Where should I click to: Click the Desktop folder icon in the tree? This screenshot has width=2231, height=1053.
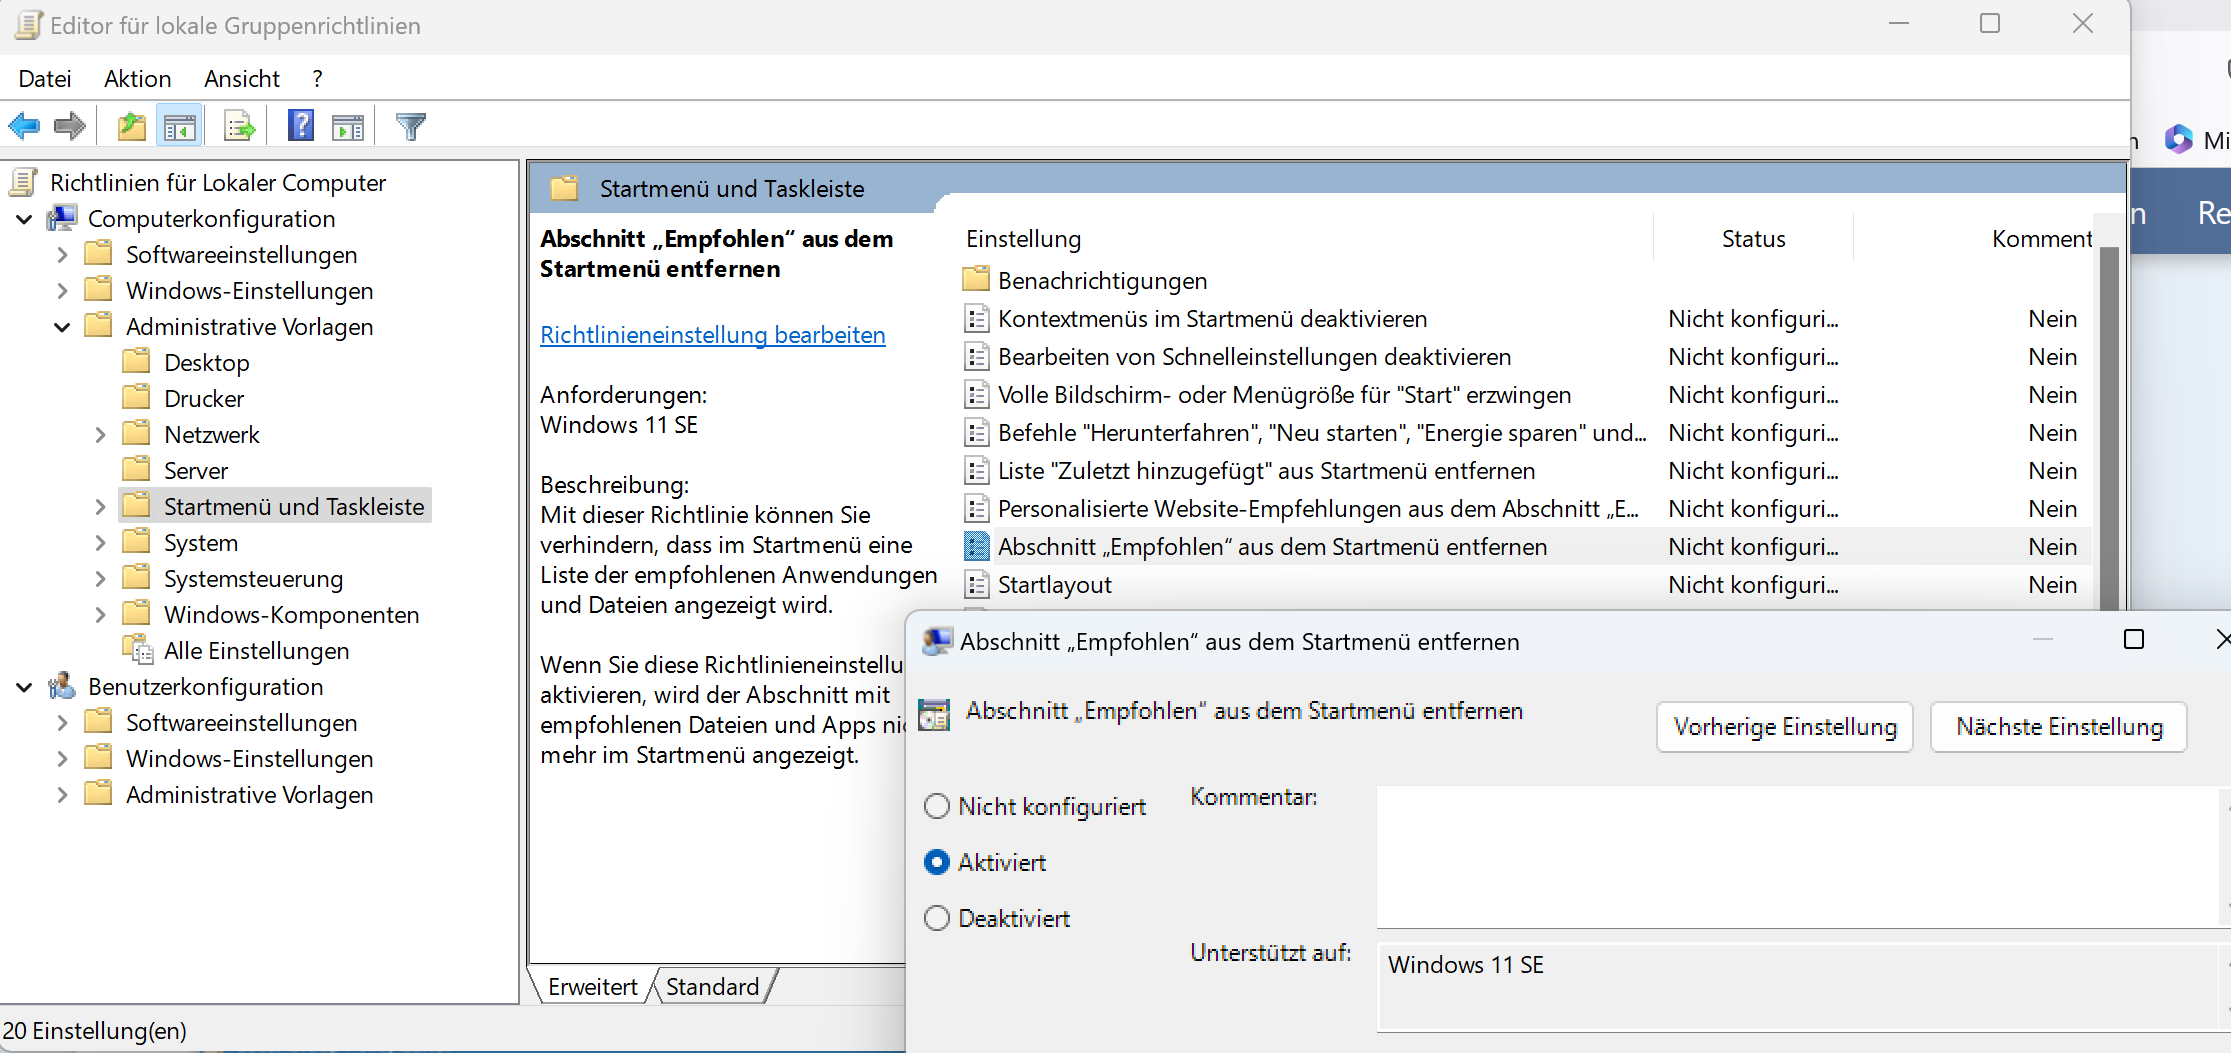point(136,361)
